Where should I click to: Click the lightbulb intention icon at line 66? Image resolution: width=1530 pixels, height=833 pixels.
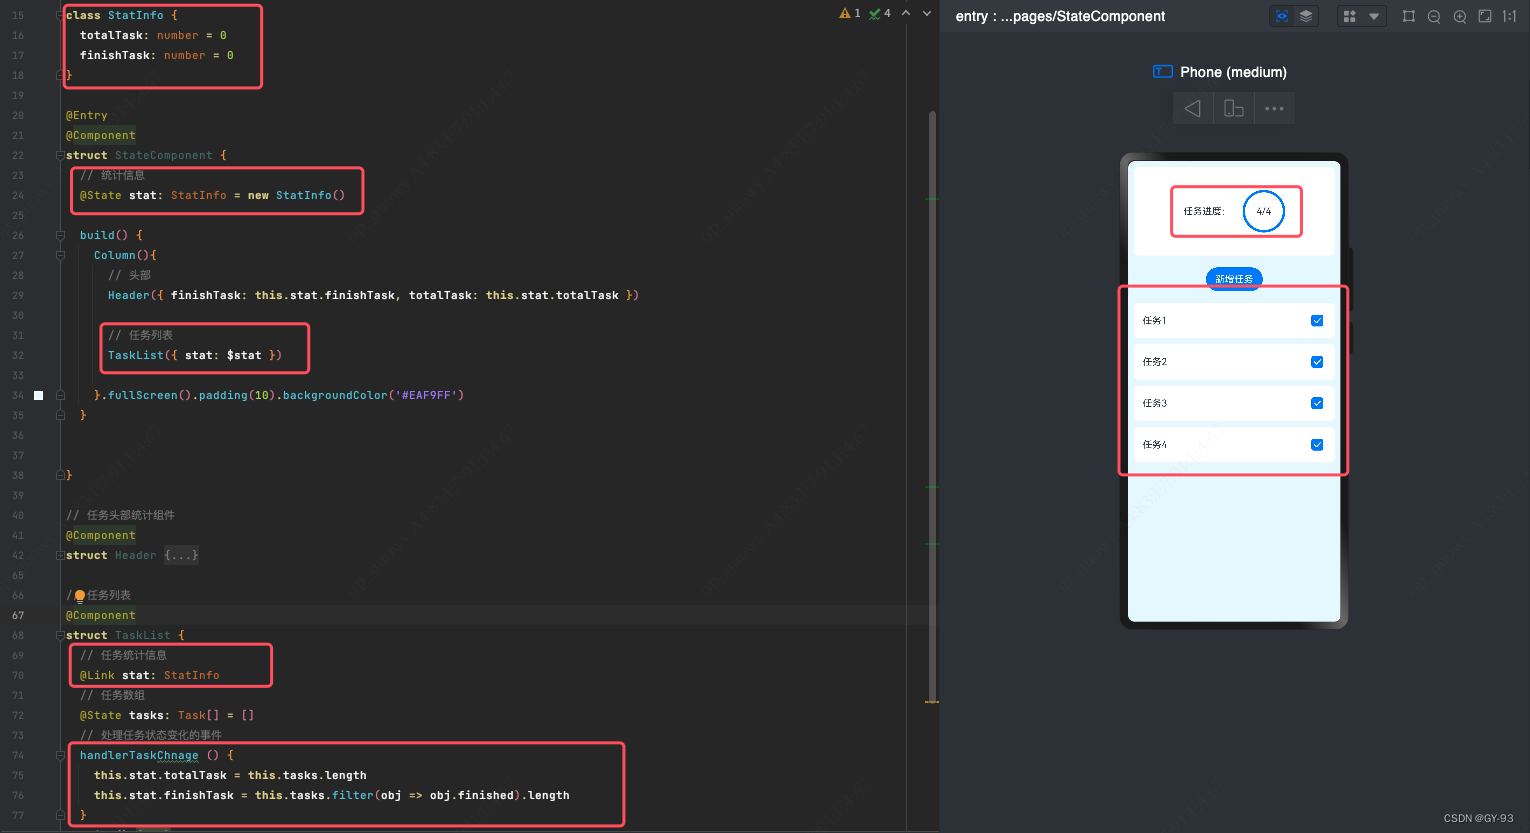tap(80, 596)
